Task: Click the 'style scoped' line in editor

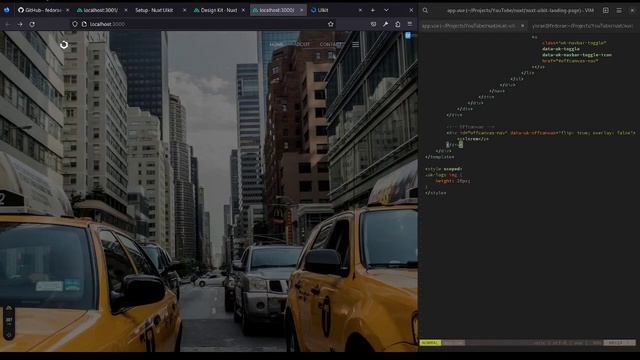Action: pyautogui.click(x=444, y=169)
